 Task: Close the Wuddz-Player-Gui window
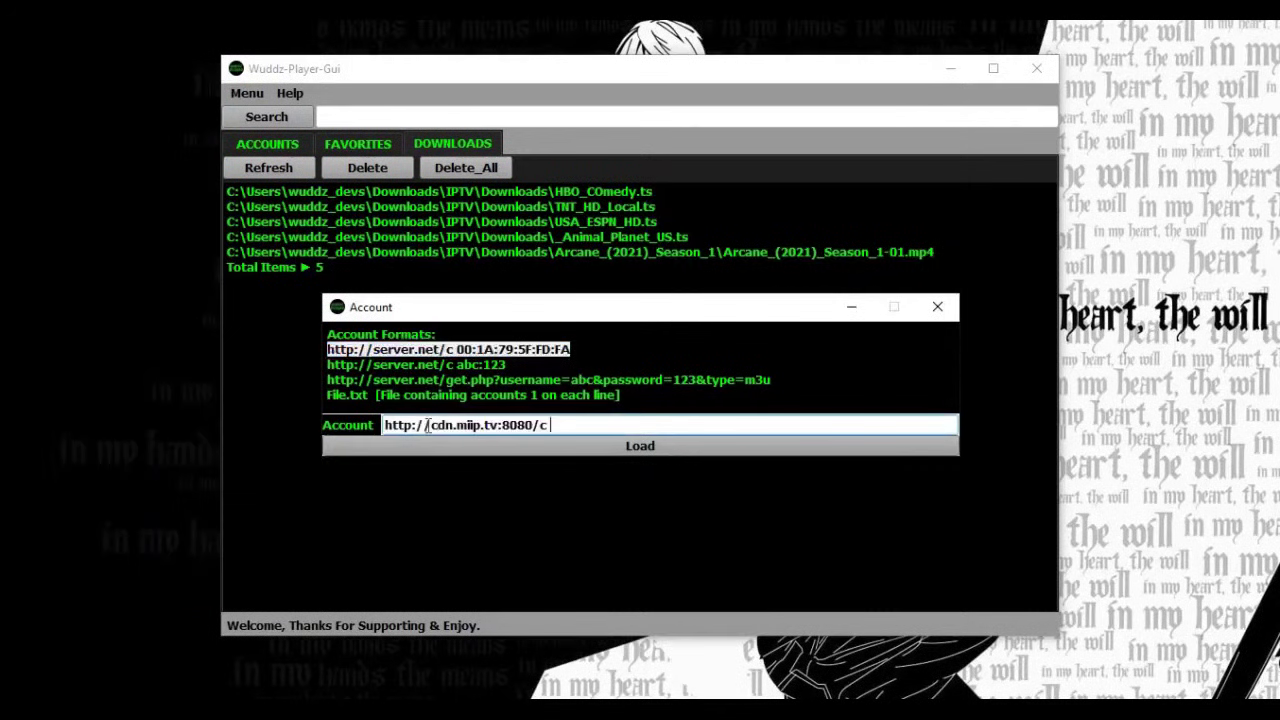[1037, 69]
